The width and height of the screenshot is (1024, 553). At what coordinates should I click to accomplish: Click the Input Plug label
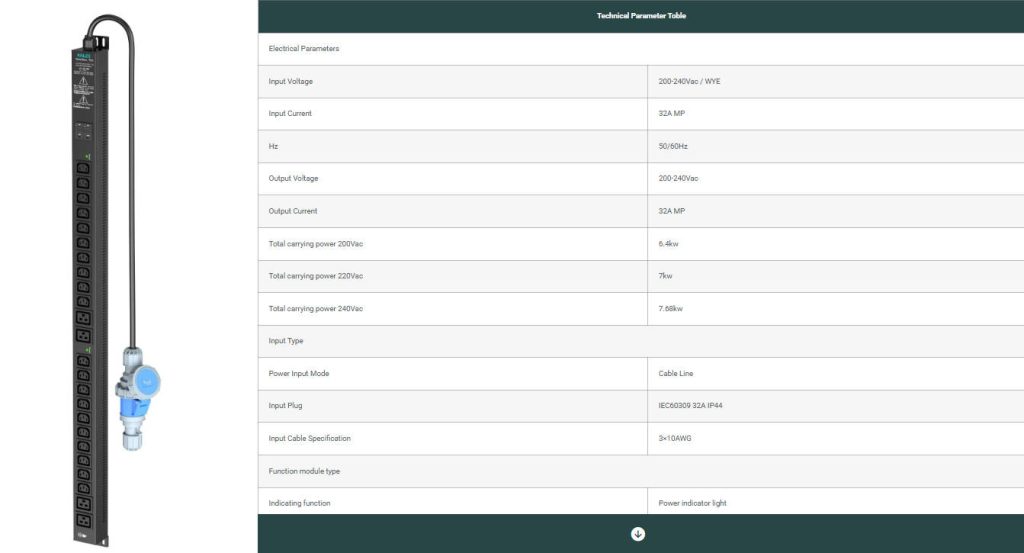285,405
